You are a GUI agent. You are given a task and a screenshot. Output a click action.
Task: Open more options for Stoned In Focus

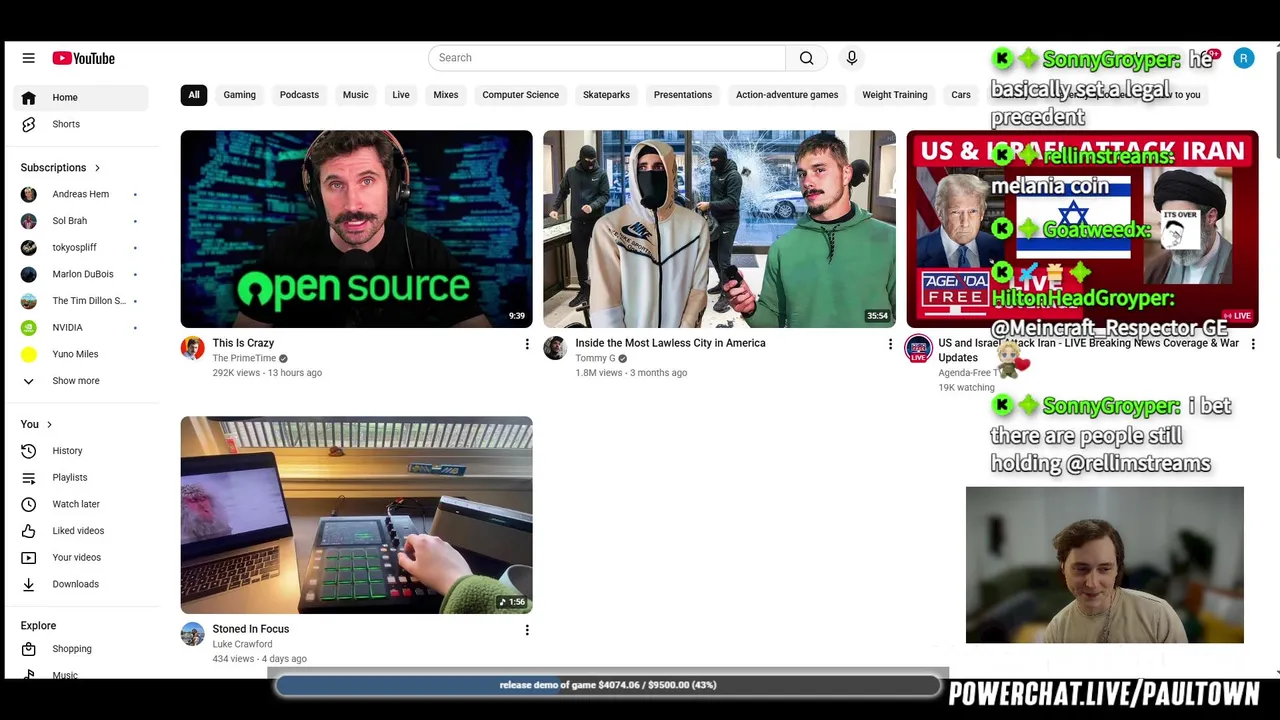pyautogui.click(x=527, y=630)
